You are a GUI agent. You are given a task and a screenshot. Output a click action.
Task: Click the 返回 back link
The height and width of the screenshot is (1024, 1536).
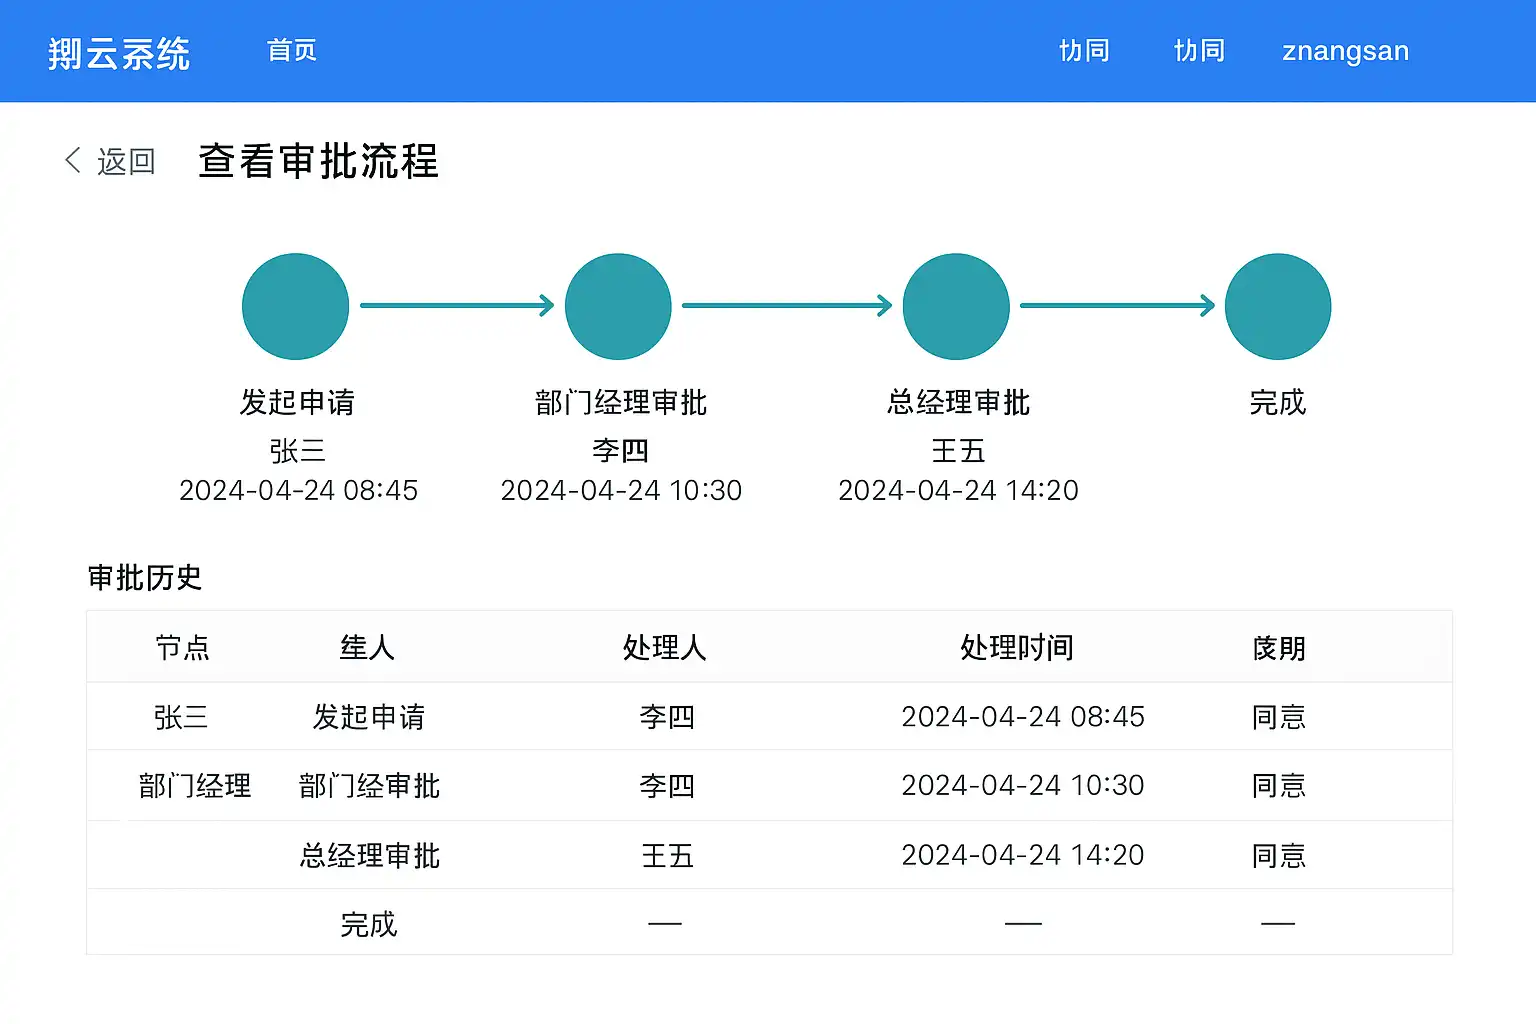(x=126, y=161)
